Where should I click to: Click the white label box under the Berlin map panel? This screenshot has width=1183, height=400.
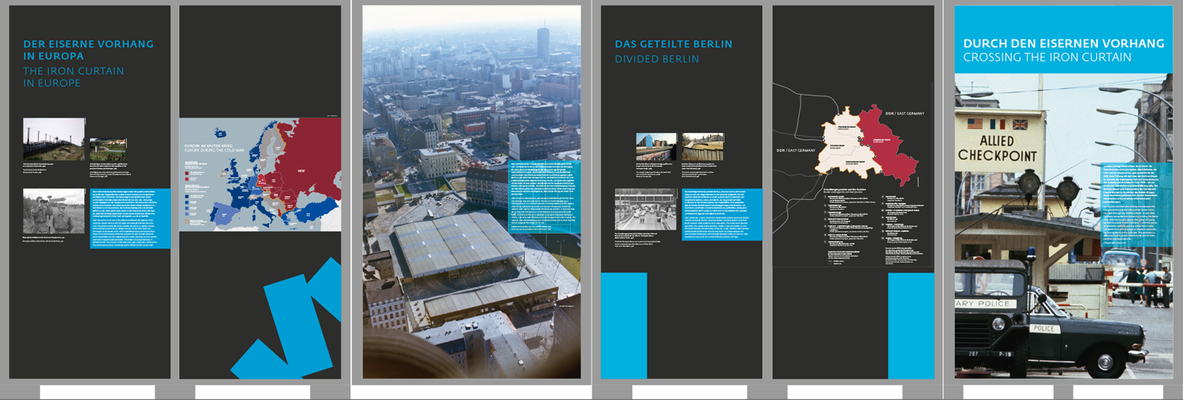[x=845, y=392]
